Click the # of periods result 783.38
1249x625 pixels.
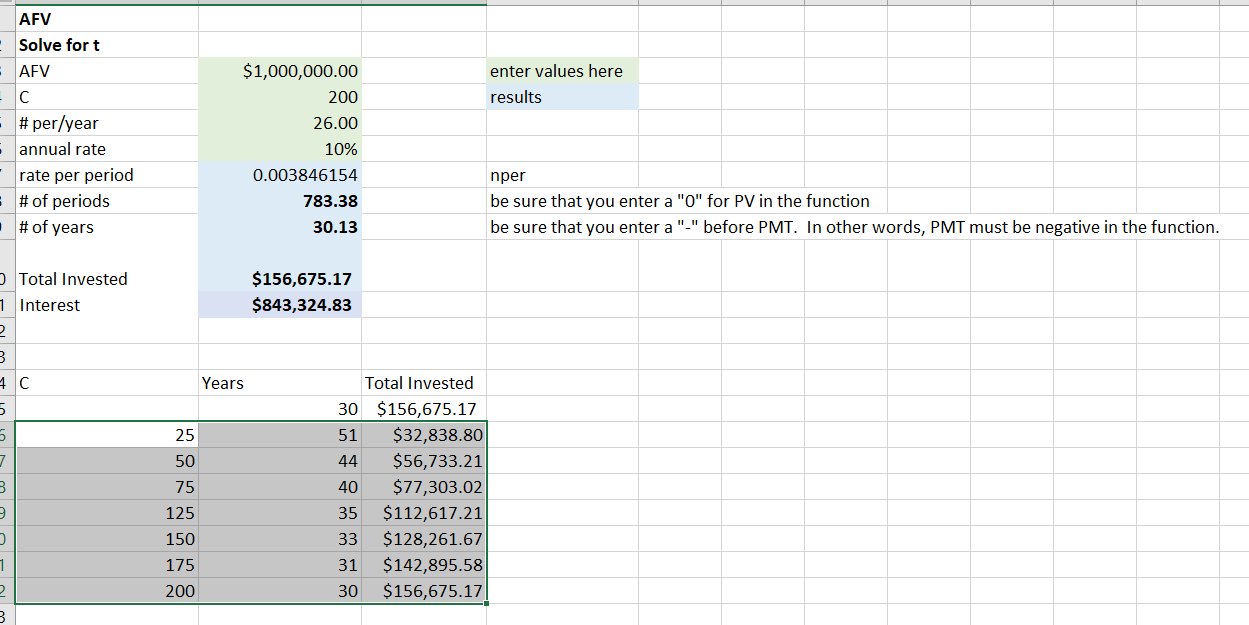click(x=280, y=201)
